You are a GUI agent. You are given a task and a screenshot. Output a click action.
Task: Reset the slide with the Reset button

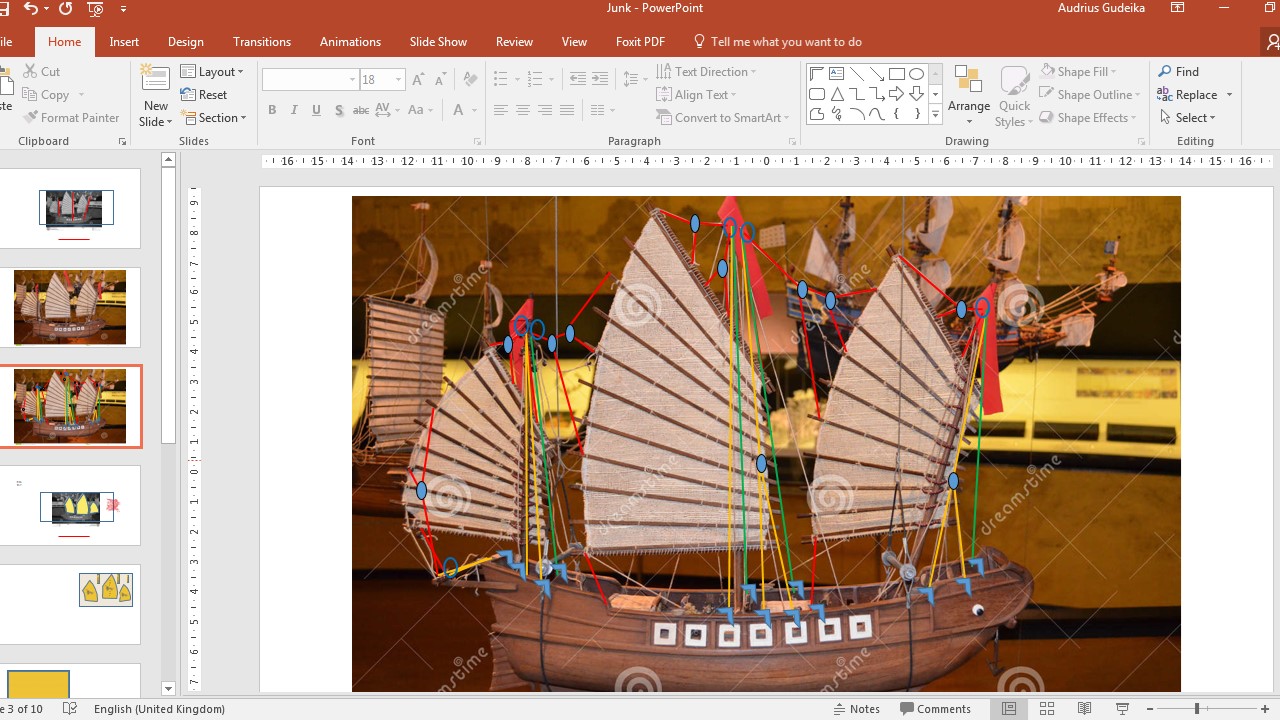[205, 95]
